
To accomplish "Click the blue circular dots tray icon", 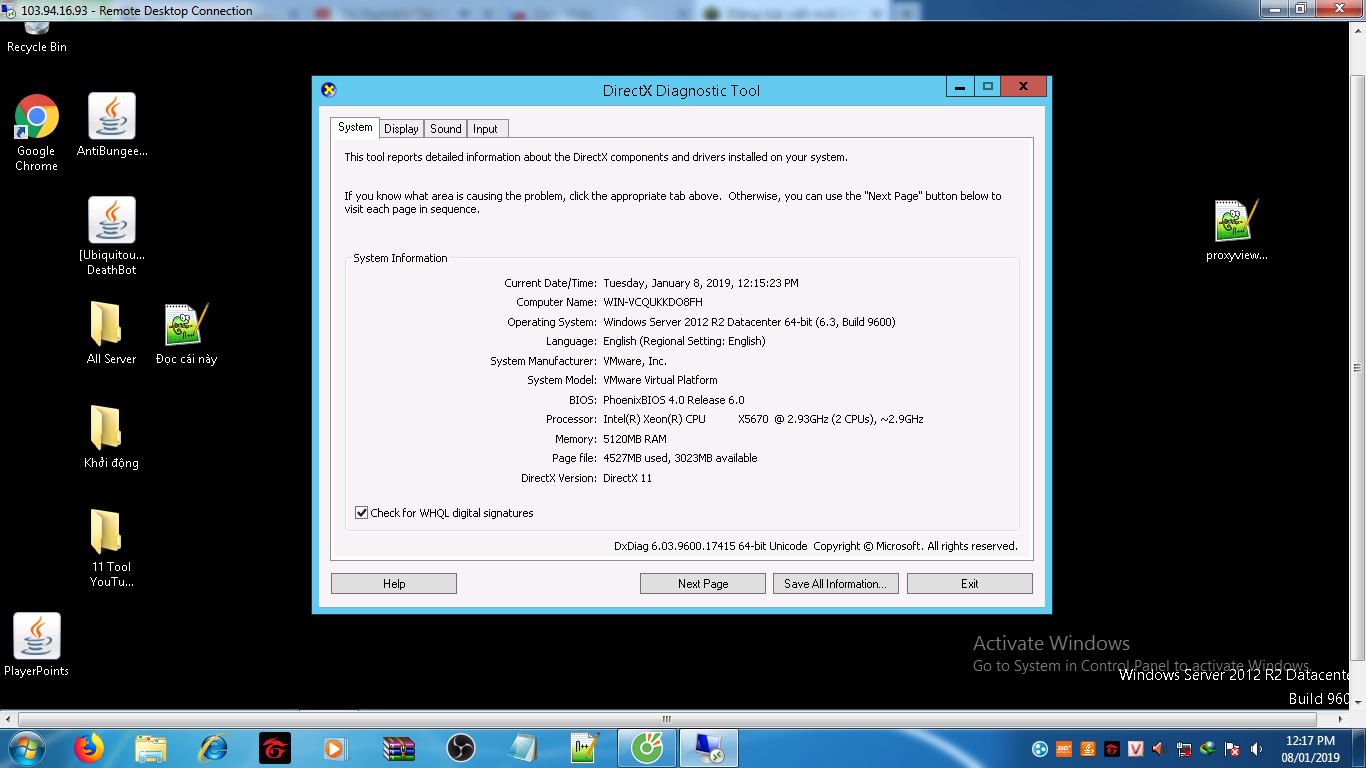I will [1040, 749].
